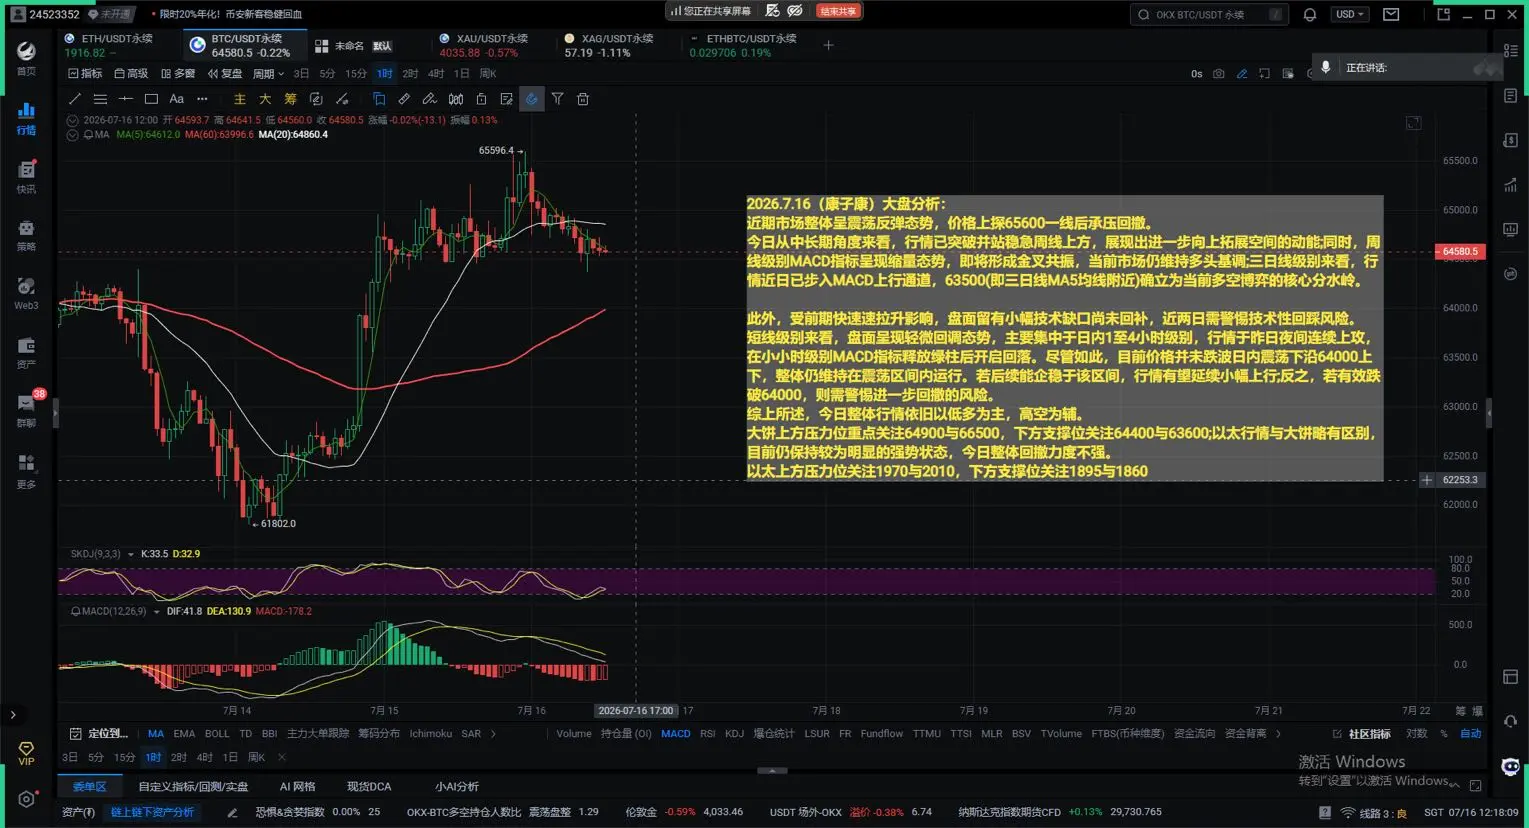This screenshot has width=1529, height=828.
Task: Open 资产 assets in left sidebar
Action: (26, 352)
